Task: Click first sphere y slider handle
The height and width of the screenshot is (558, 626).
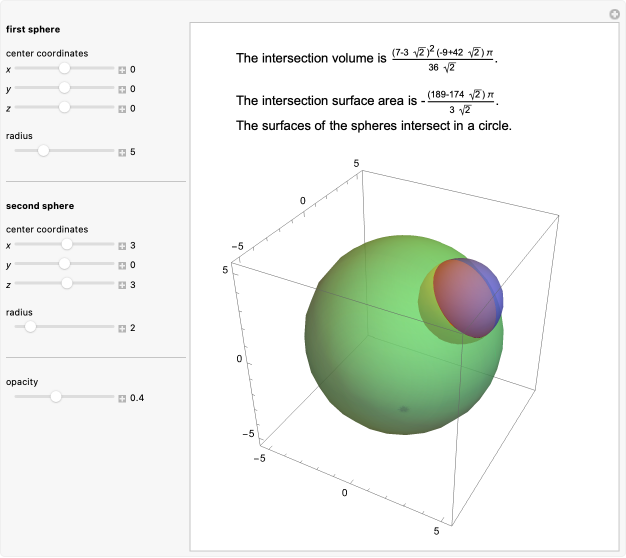Action: point(64,88)
